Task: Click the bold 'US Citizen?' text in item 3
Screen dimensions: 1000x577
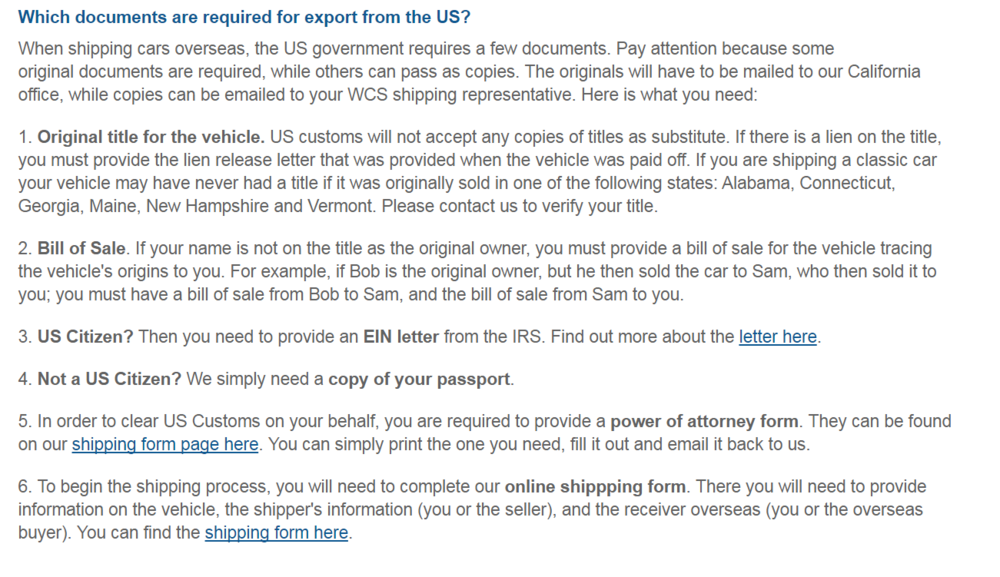Action: (85, 337)
